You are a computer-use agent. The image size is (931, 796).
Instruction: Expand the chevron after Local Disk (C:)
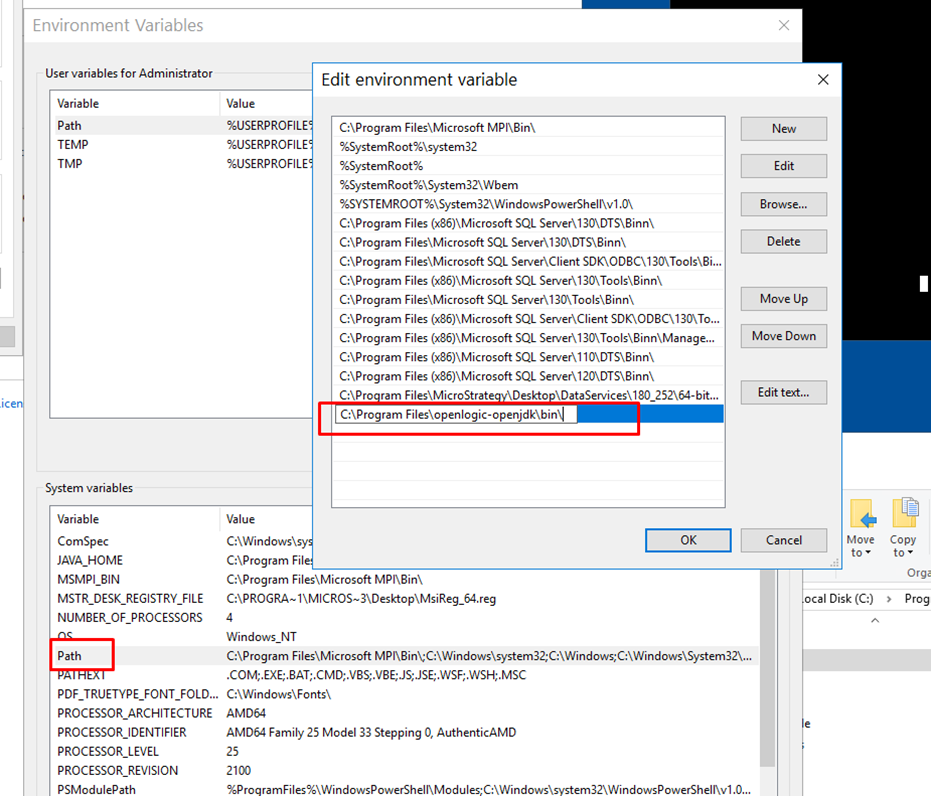click(889, 599)
